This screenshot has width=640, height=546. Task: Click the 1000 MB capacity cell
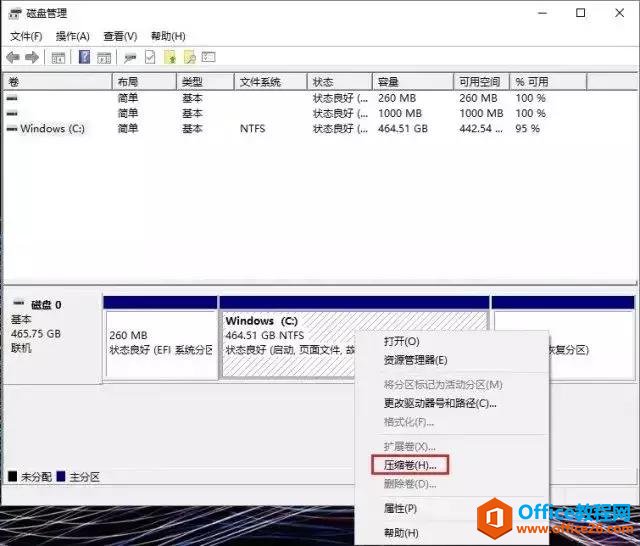click(400, 113)
